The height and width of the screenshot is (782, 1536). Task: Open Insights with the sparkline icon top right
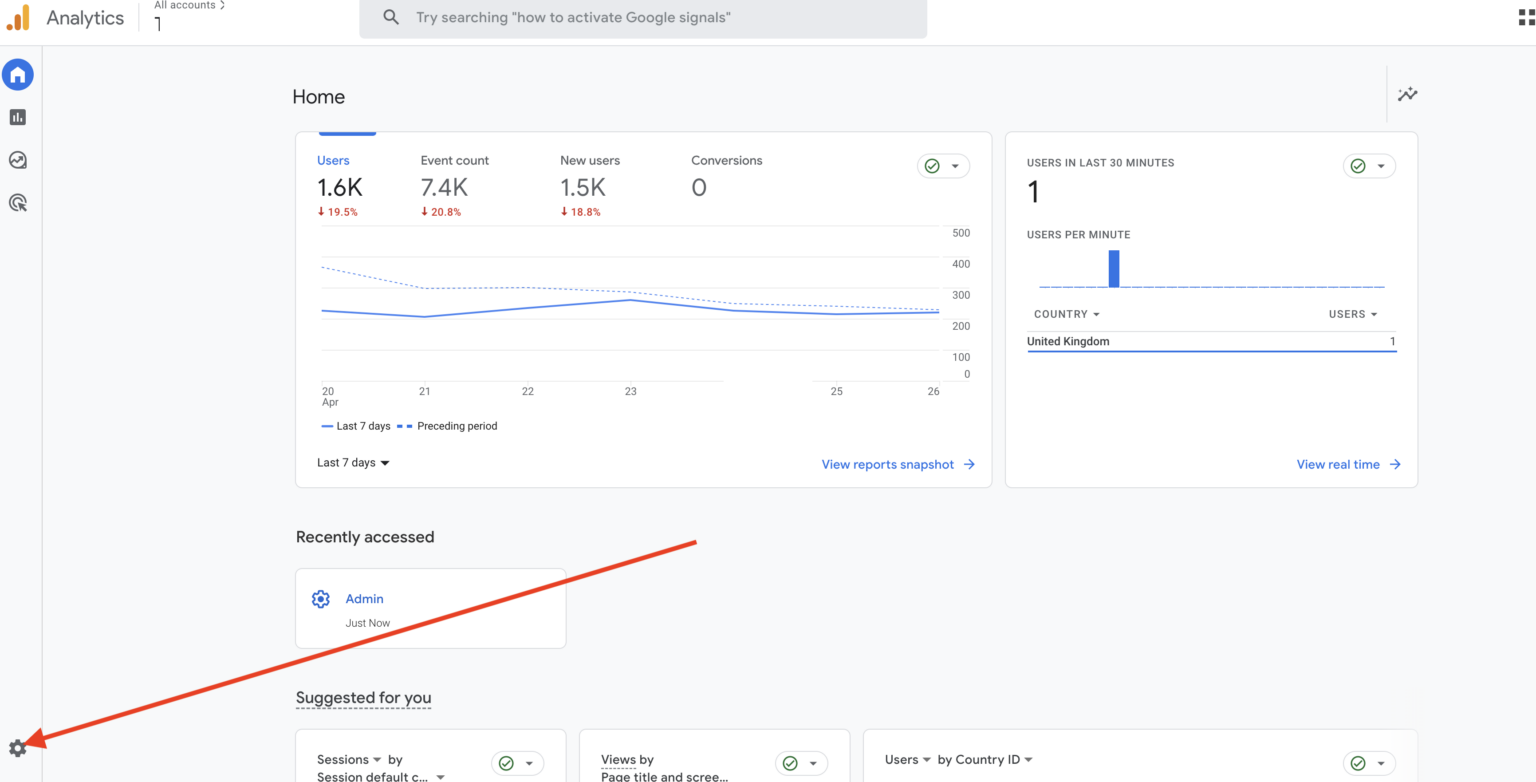[1407, 94]
